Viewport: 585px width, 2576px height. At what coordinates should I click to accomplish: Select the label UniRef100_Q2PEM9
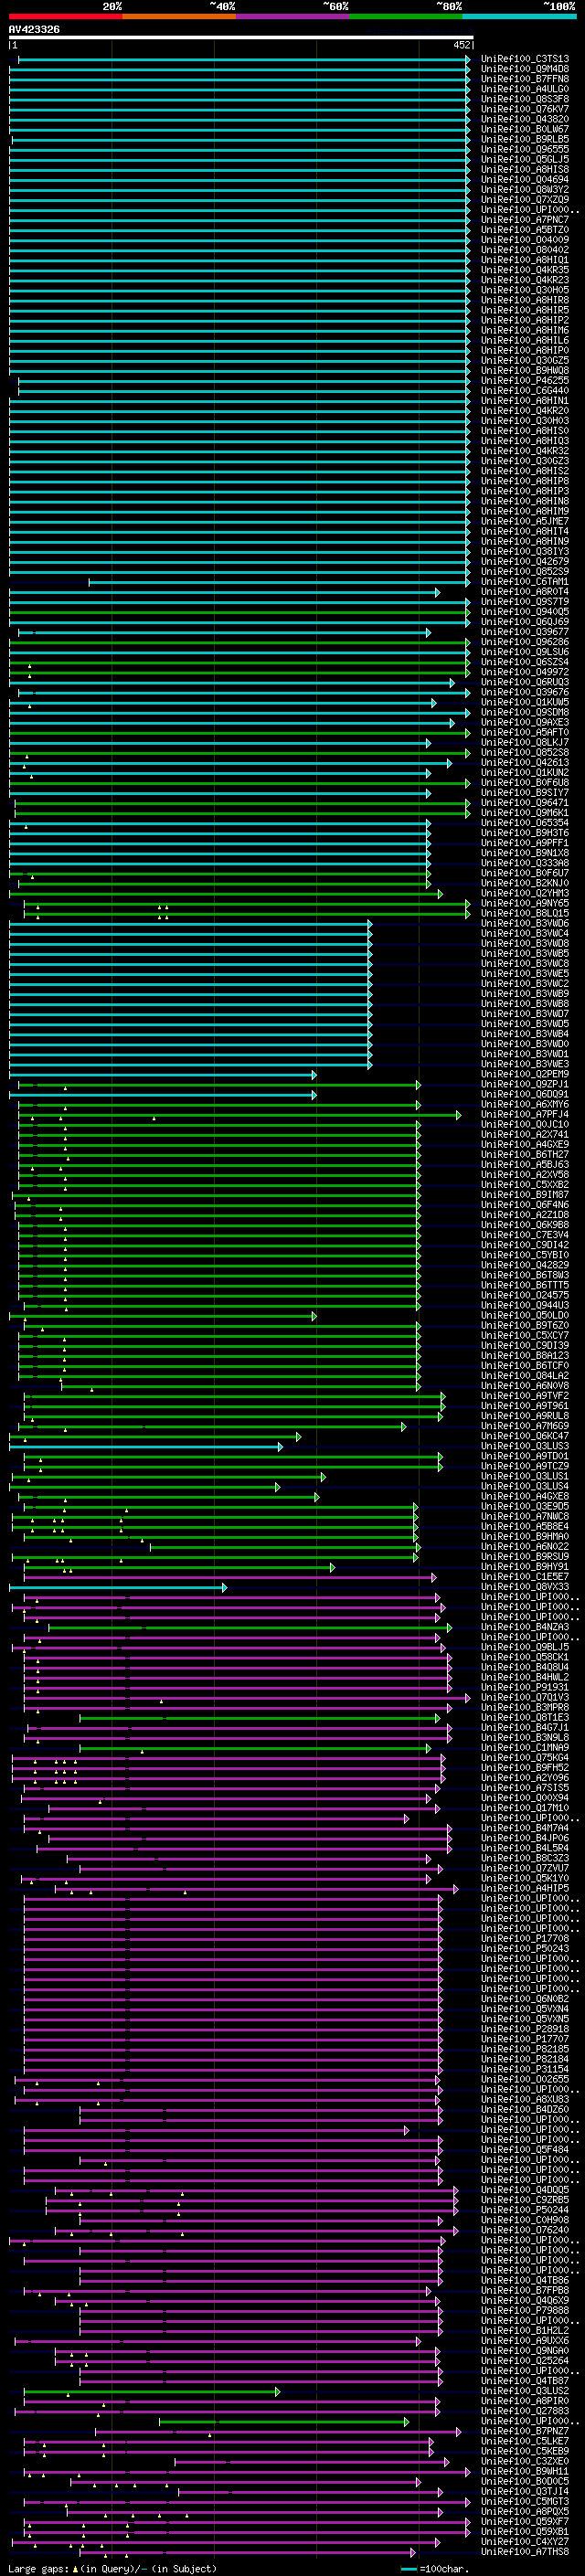(x=525, y=1074)
